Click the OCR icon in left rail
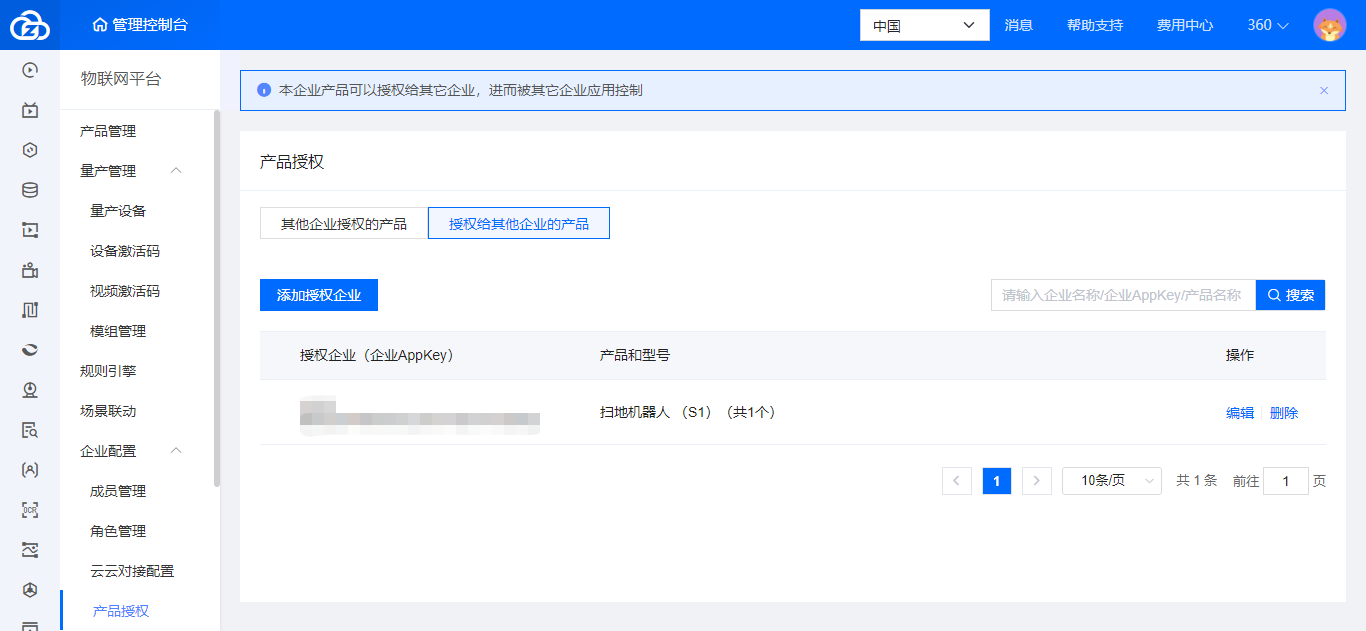This screenshot has width=1366, height=631. [x=30, y=510]
